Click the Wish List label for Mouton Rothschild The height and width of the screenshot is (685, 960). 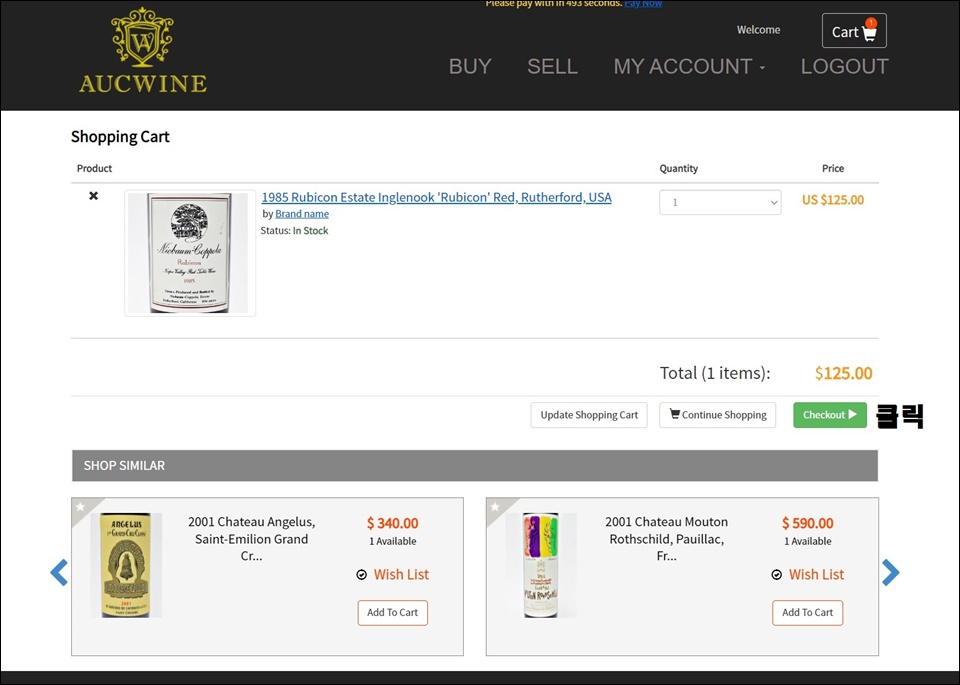(816, 575)
